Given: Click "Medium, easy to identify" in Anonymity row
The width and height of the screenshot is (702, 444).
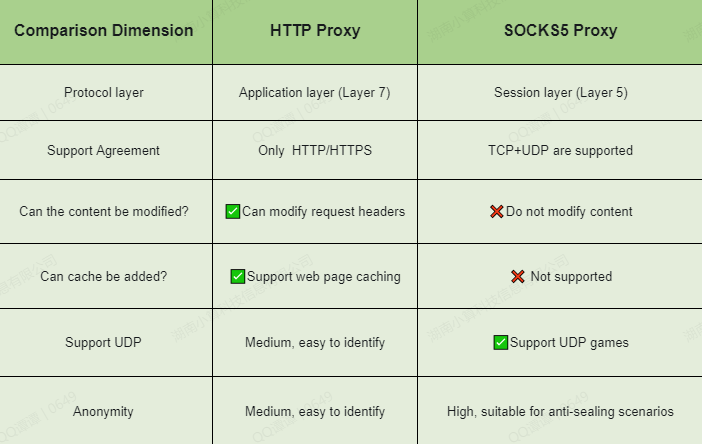Looking at the screenshot, I should [x=315, y=411].
